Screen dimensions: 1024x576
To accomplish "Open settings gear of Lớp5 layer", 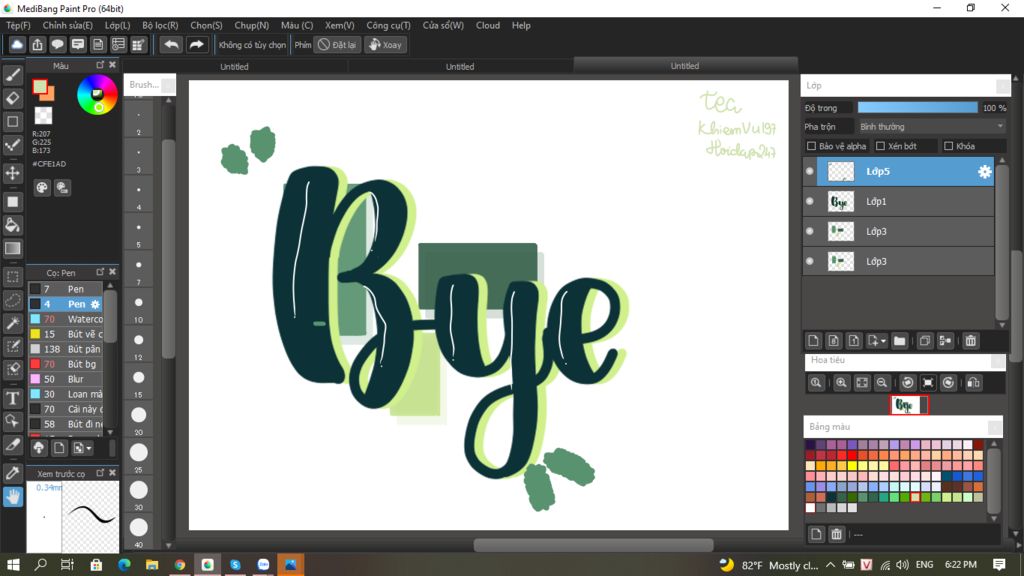I will point(984,172).
